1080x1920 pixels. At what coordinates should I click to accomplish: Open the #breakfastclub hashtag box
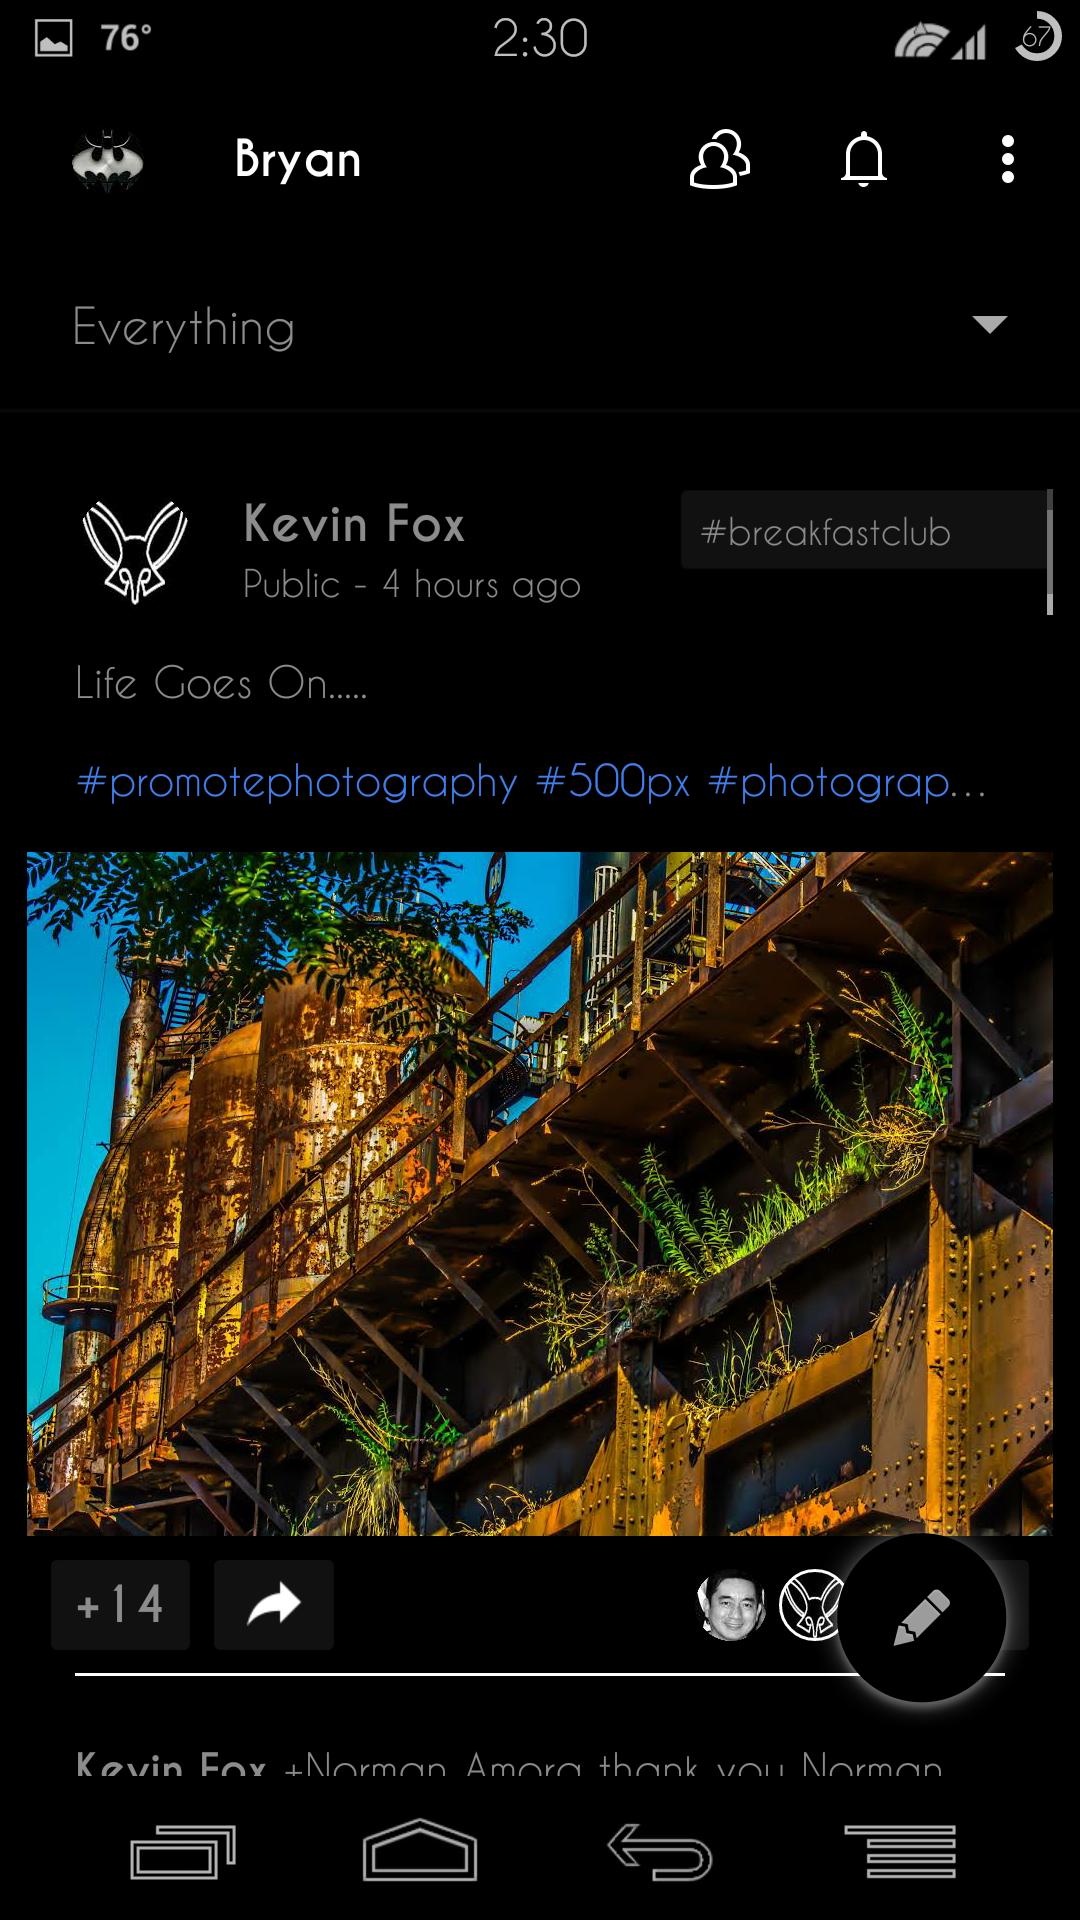pyautogui.click(x=865, y=530)
